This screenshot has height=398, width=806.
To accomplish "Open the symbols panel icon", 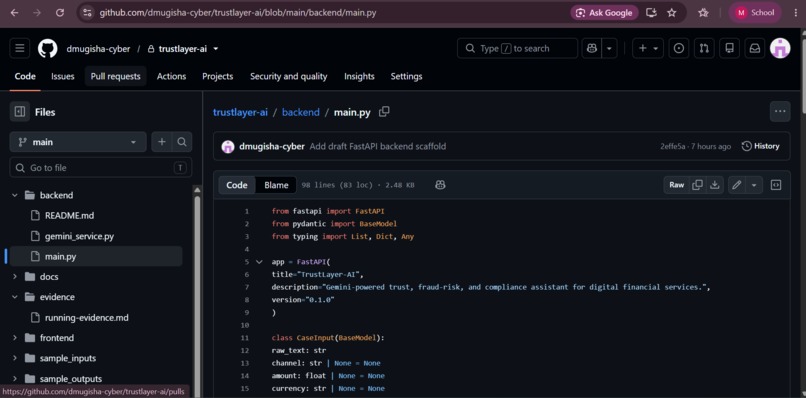I will pyautogui.click(x=776, y=185).
